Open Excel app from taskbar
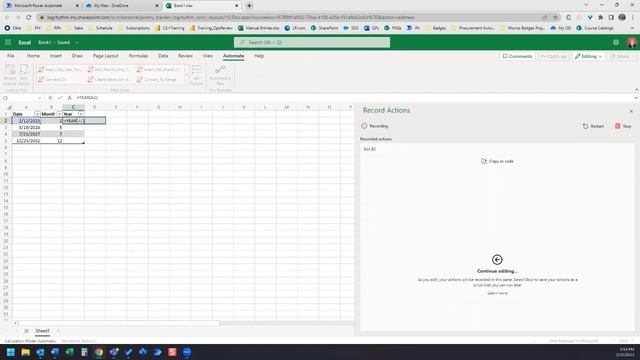640x360 pixels. pos(69,352)
